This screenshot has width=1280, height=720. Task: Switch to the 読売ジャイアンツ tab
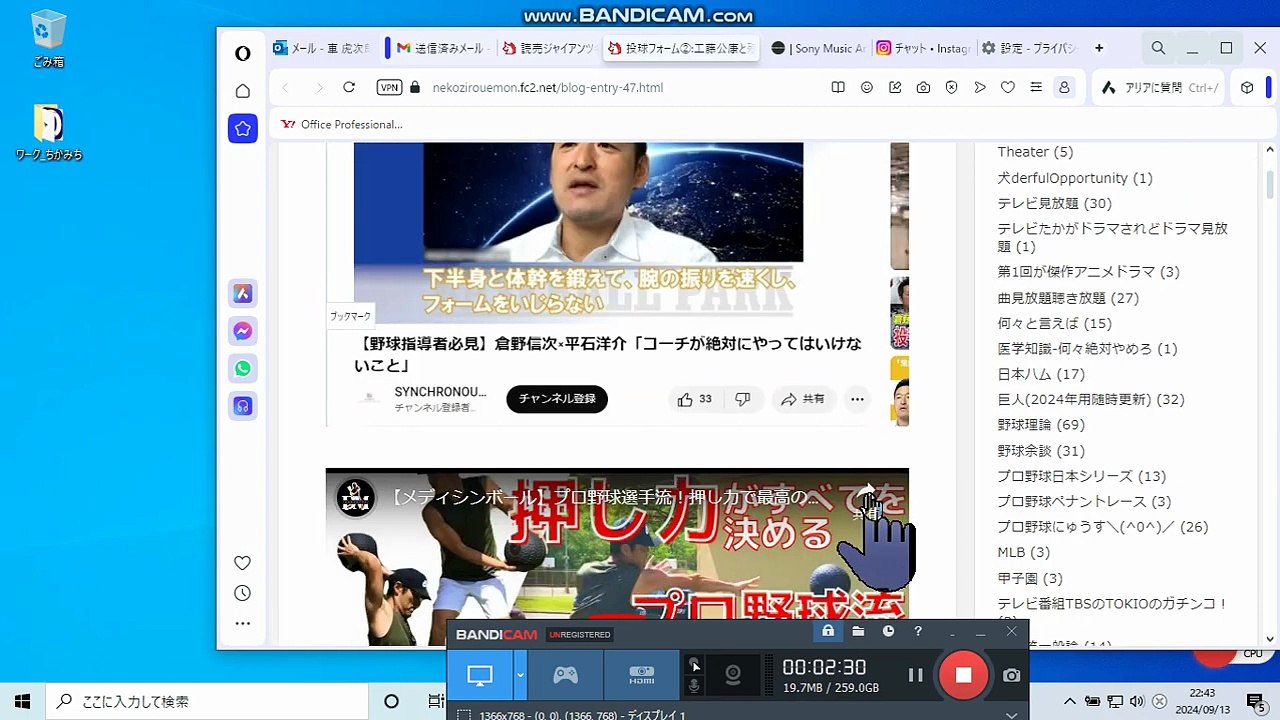coord(549,48)
